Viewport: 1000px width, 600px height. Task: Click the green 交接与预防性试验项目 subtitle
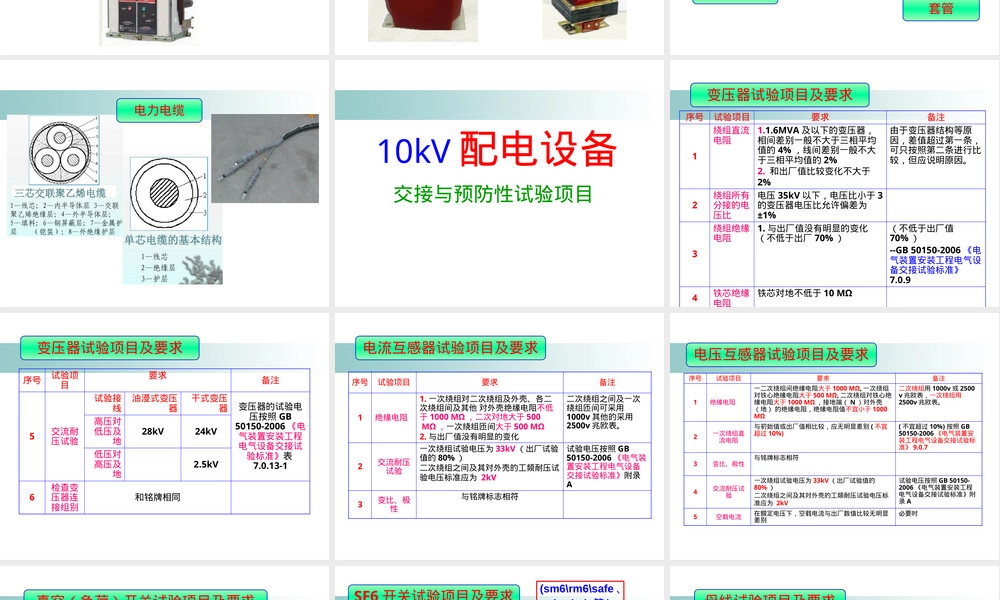pyautogui.click(x=493, y=194)
